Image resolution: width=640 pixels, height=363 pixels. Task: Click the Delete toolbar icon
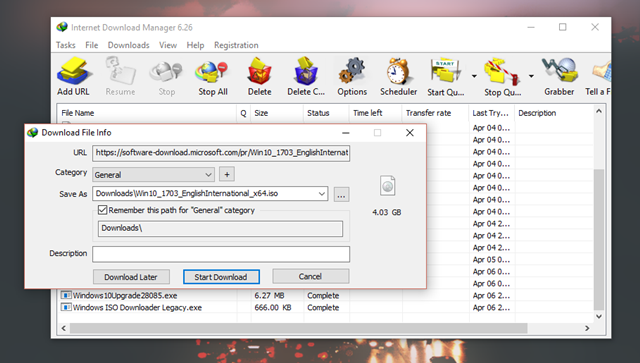[x=259, y=71]
